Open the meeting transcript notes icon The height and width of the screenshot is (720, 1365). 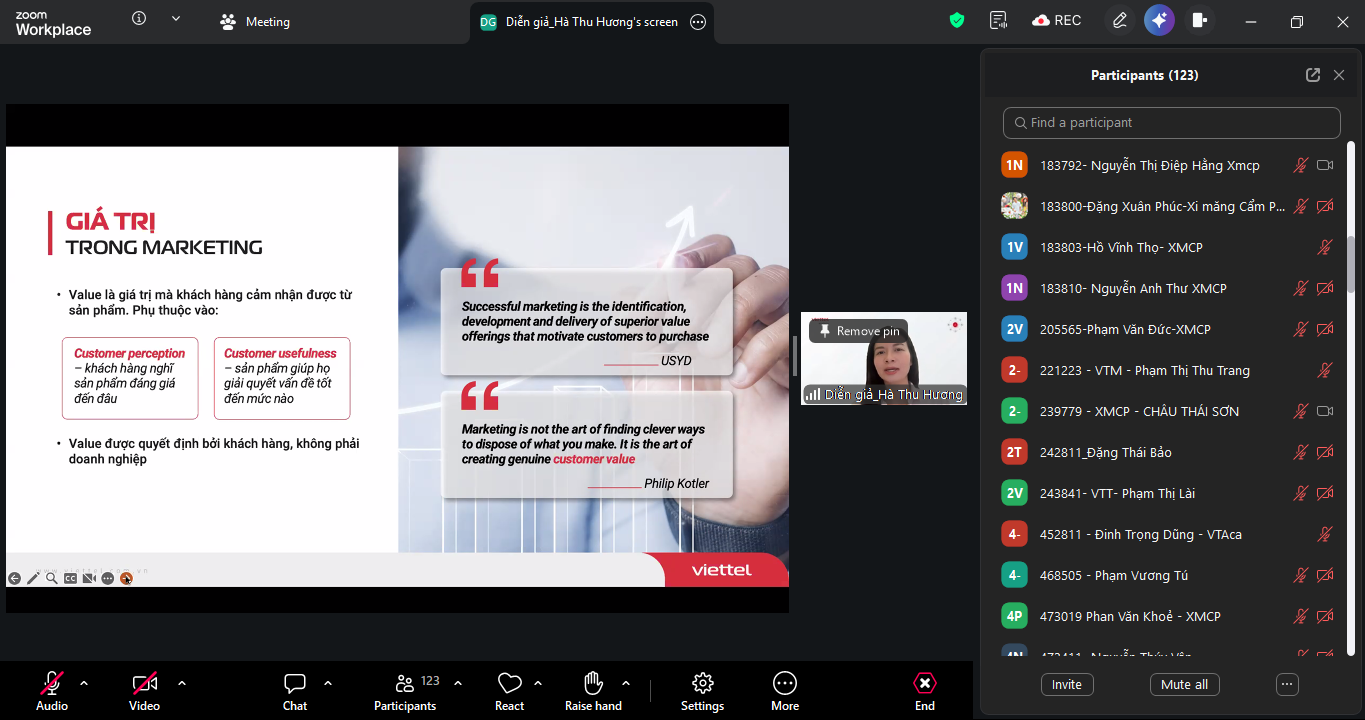(997, 20)
